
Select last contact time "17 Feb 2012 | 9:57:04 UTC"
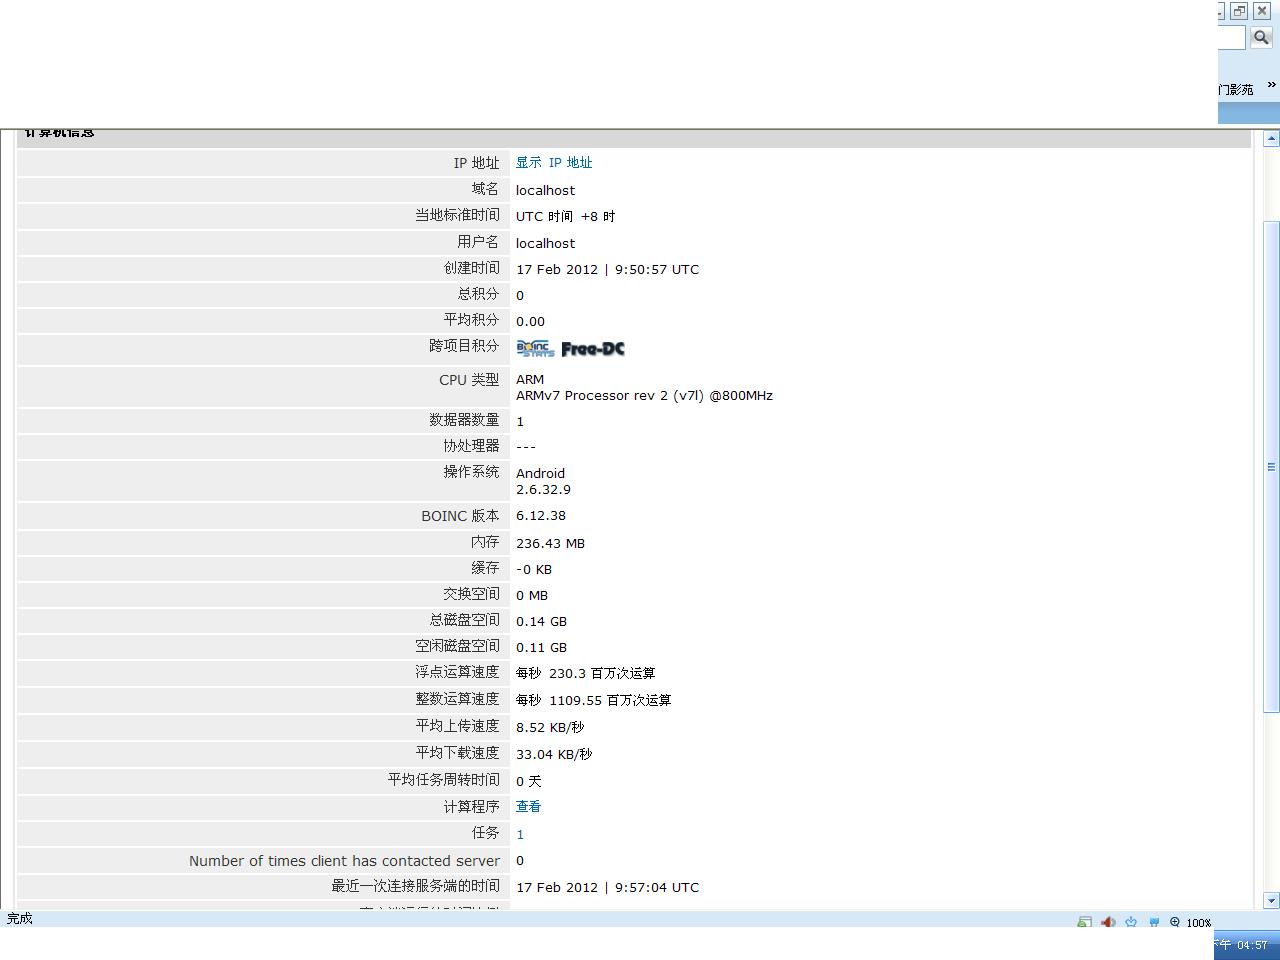pos(607,887)
